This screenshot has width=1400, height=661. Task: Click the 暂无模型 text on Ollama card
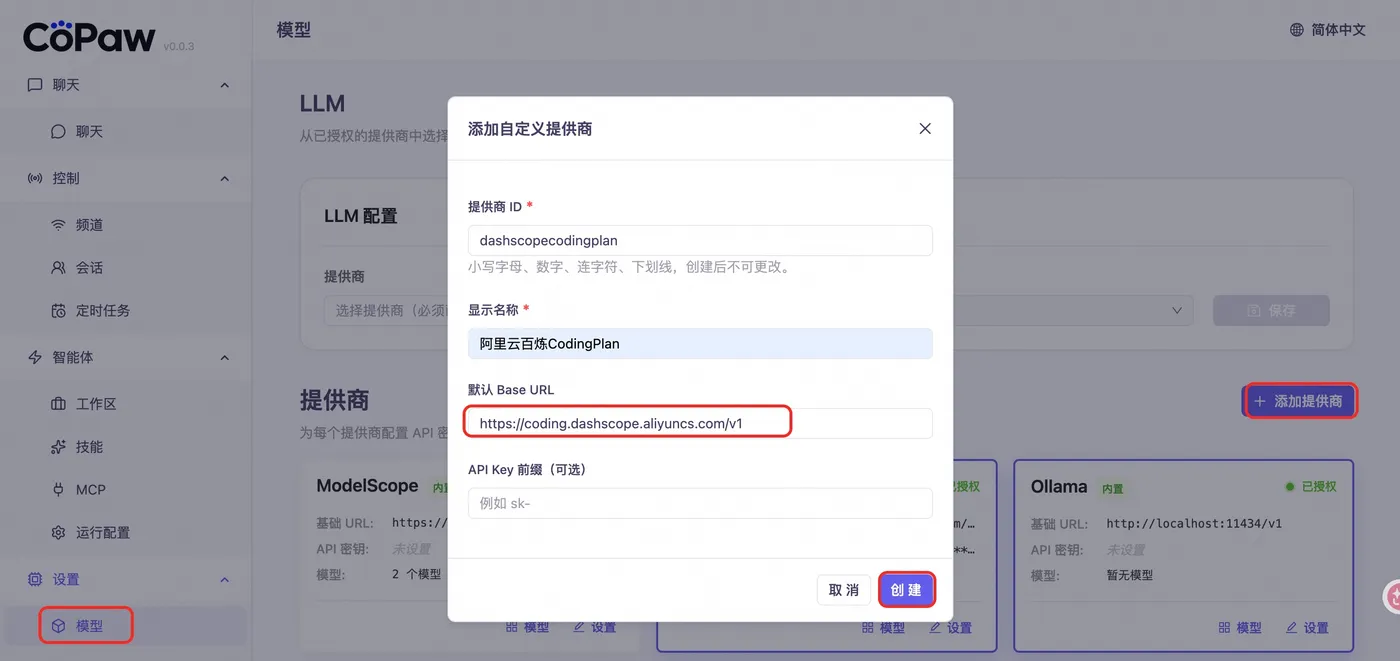point(1129,575)
